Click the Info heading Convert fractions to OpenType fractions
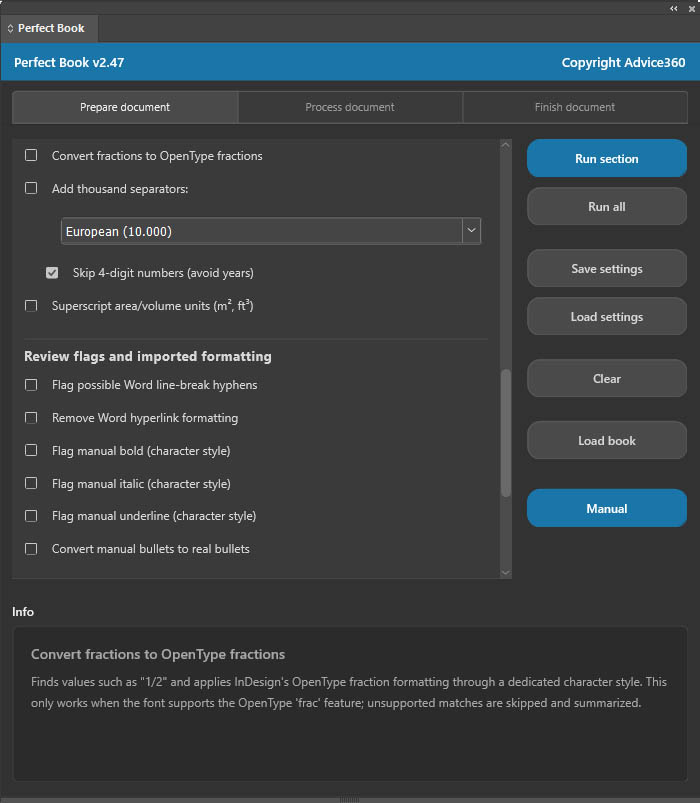 click(x=158, y=654)
